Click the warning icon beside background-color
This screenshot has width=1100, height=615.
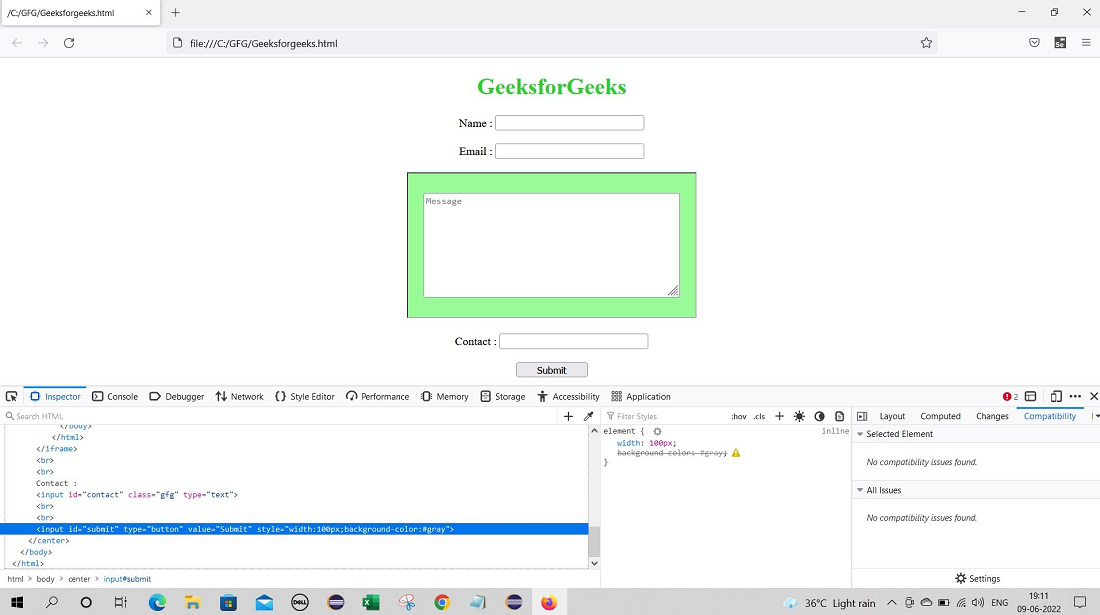pyautogui.click(x=736, y=453)
